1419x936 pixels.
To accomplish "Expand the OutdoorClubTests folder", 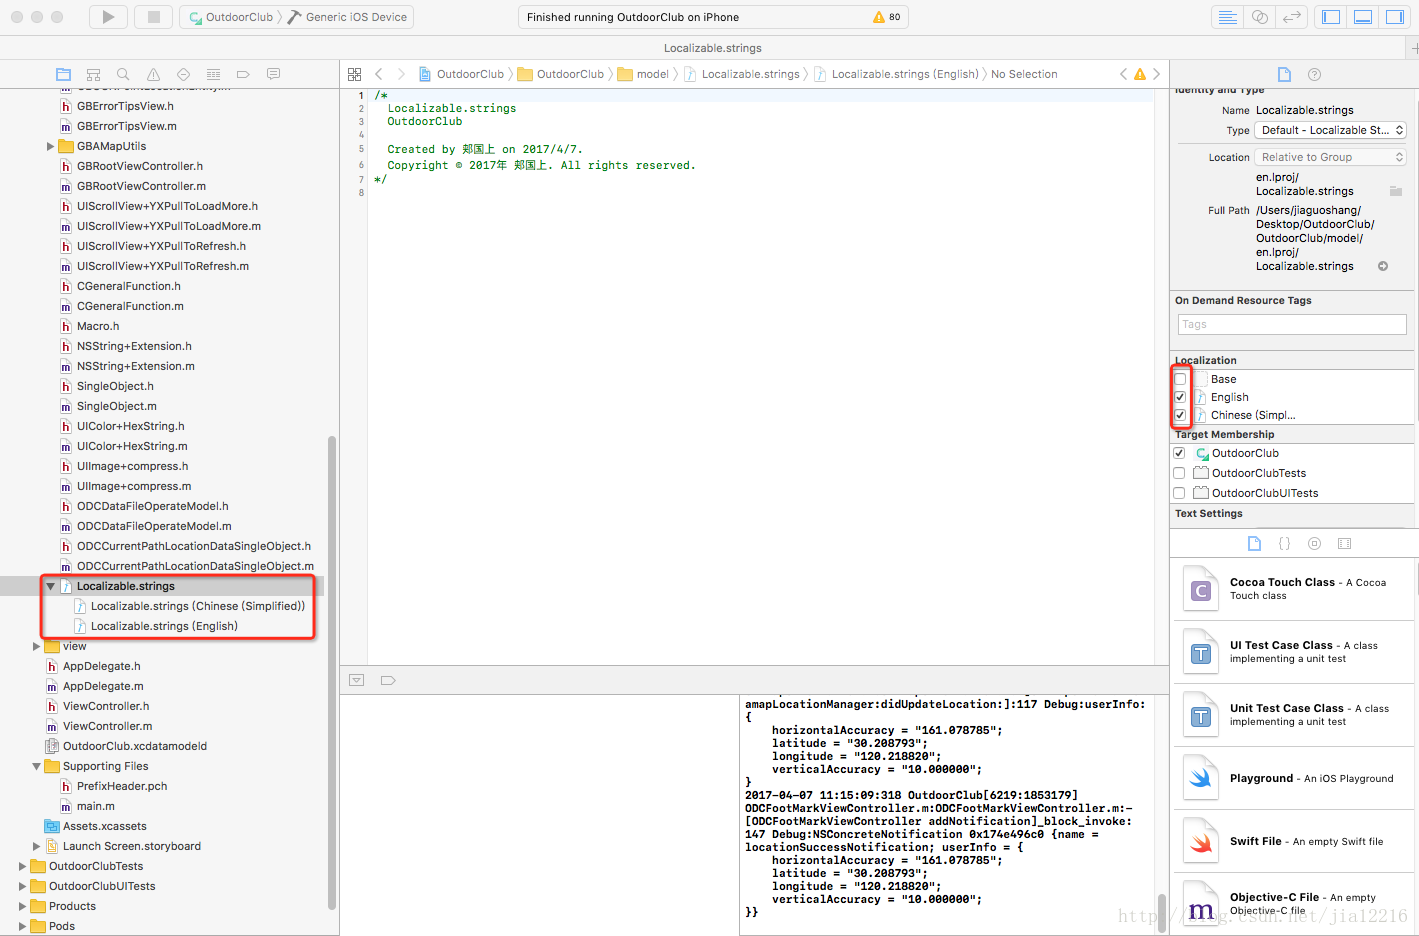I will 22,866.
